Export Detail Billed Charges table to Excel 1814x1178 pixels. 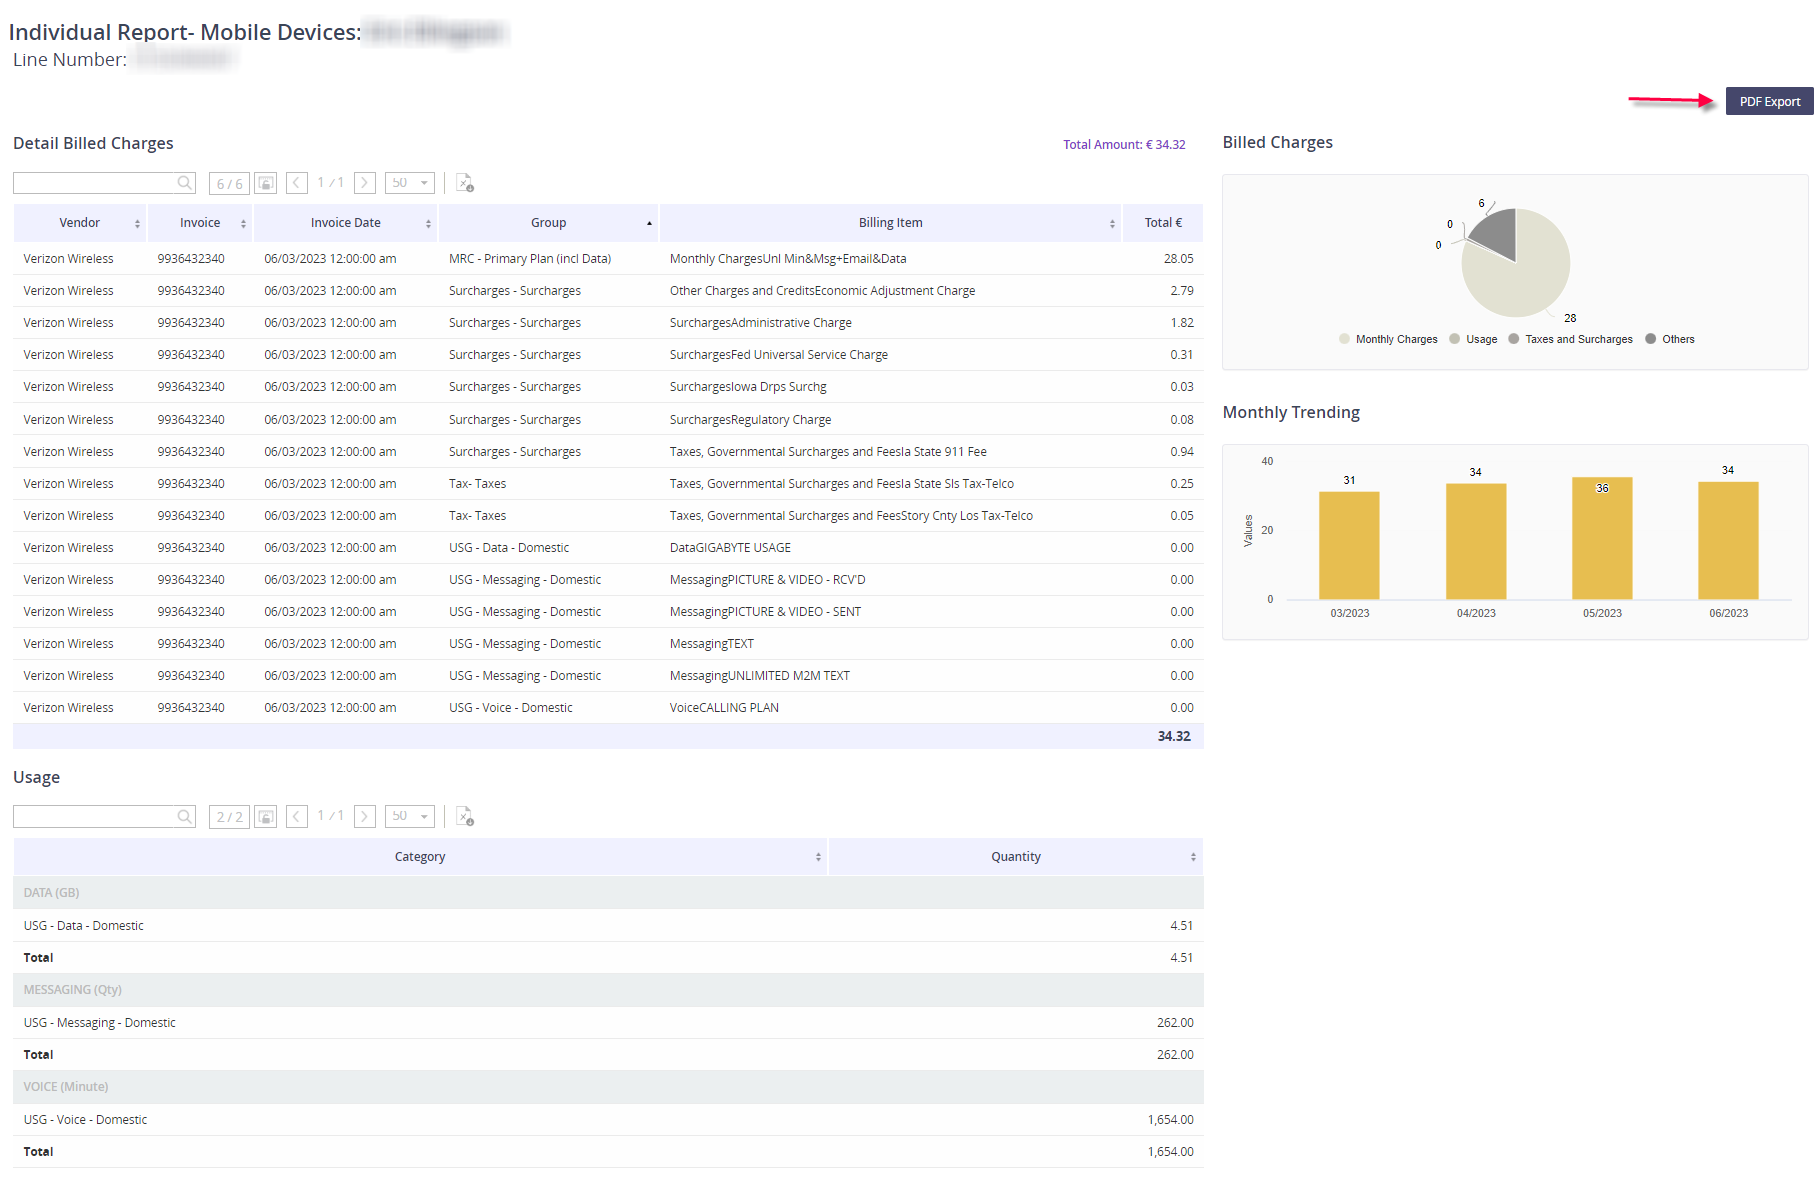465,183
